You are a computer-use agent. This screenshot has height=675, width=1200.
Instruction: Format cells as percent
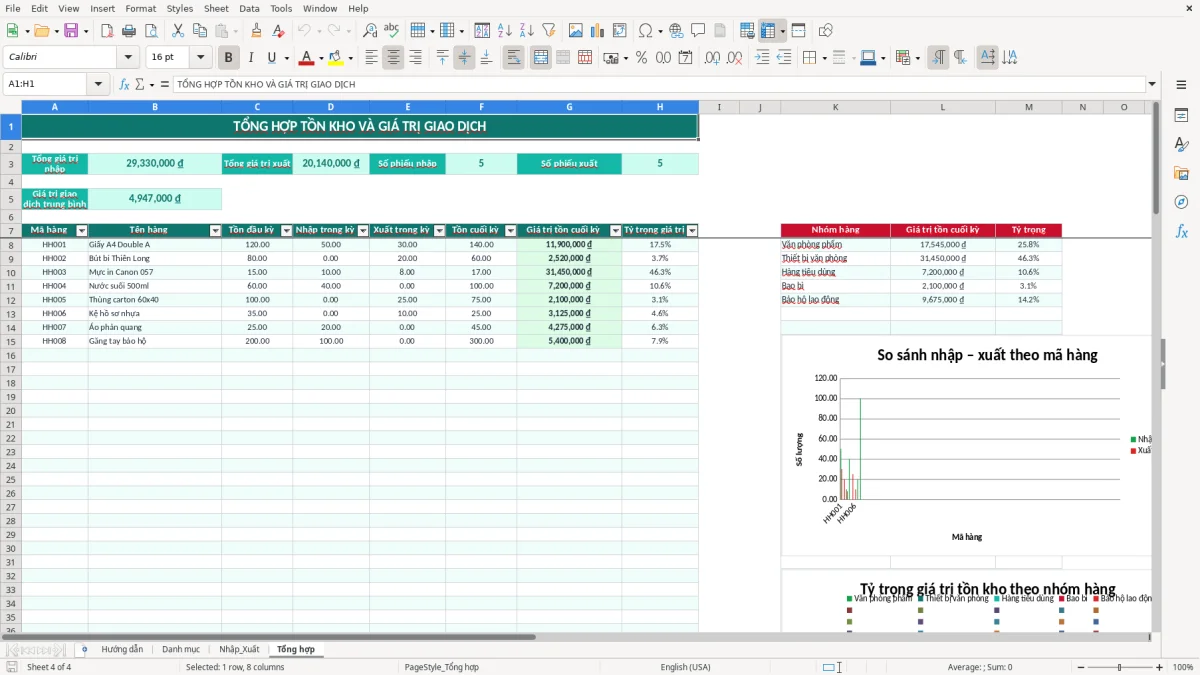click(641, 58)
